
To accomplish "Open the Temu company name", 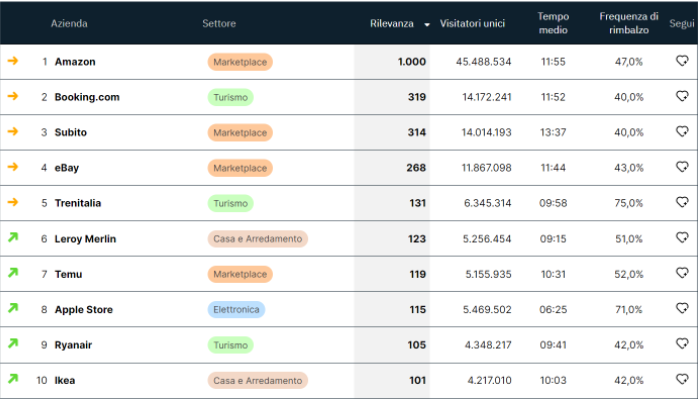I will 68,274.
